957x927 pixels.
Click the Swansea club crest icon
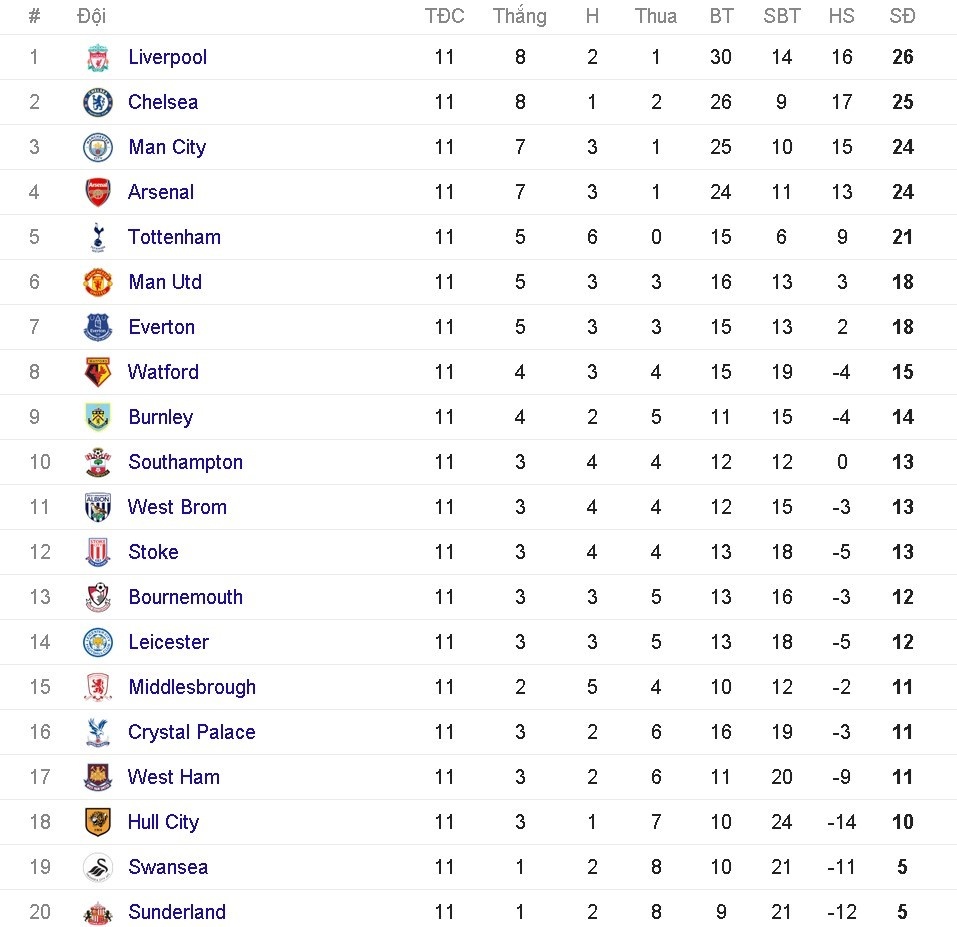[x=97, y=867]
